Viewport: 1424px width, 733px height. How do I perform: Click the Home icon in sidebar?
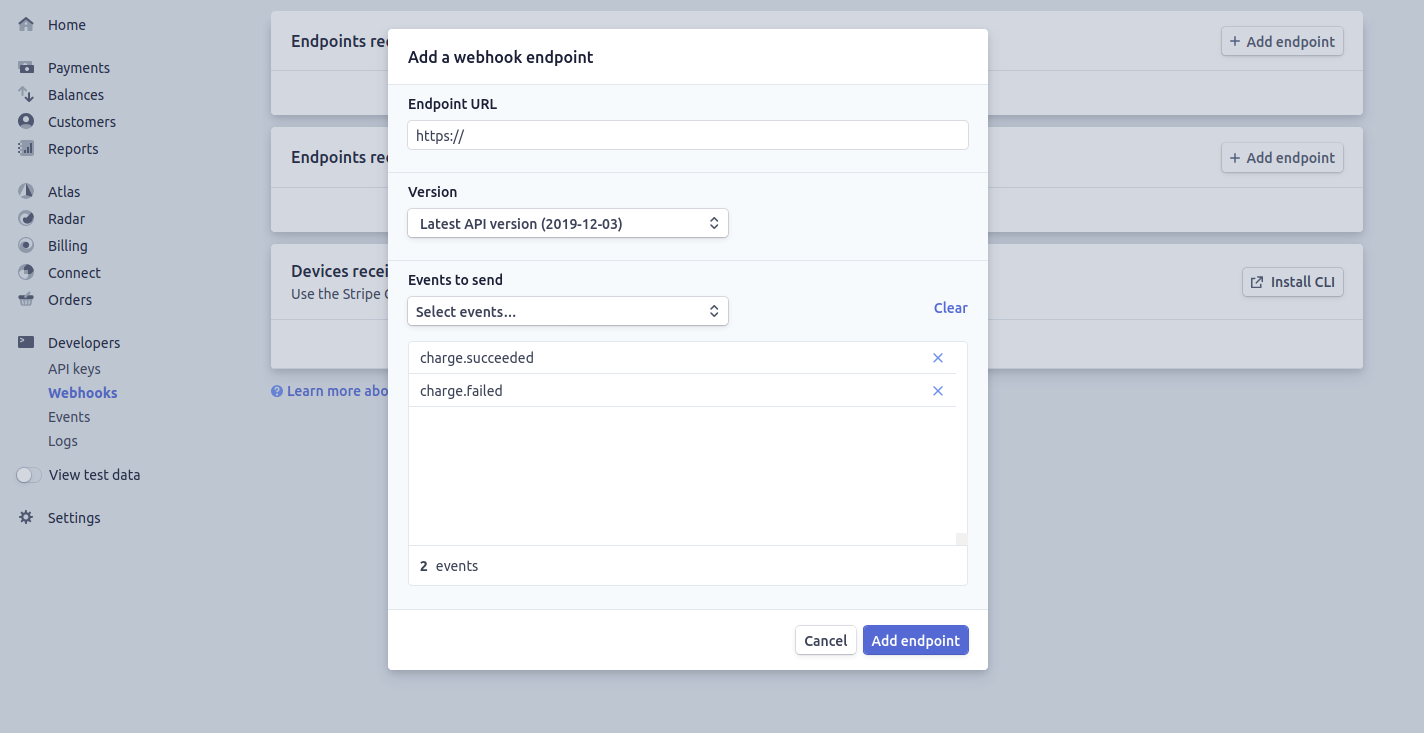pyautogui.click(x=26, y=24)
